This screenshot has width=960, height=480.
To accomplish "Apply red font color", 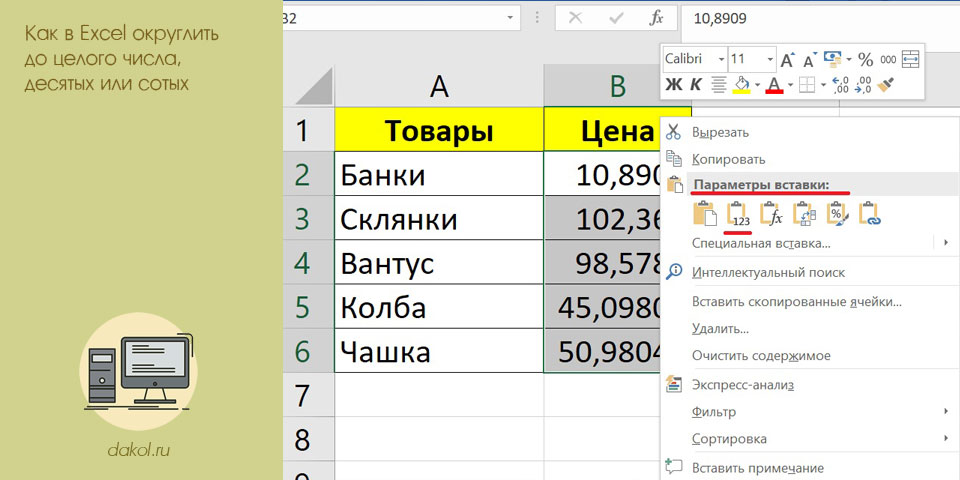I will pos(774,84).
